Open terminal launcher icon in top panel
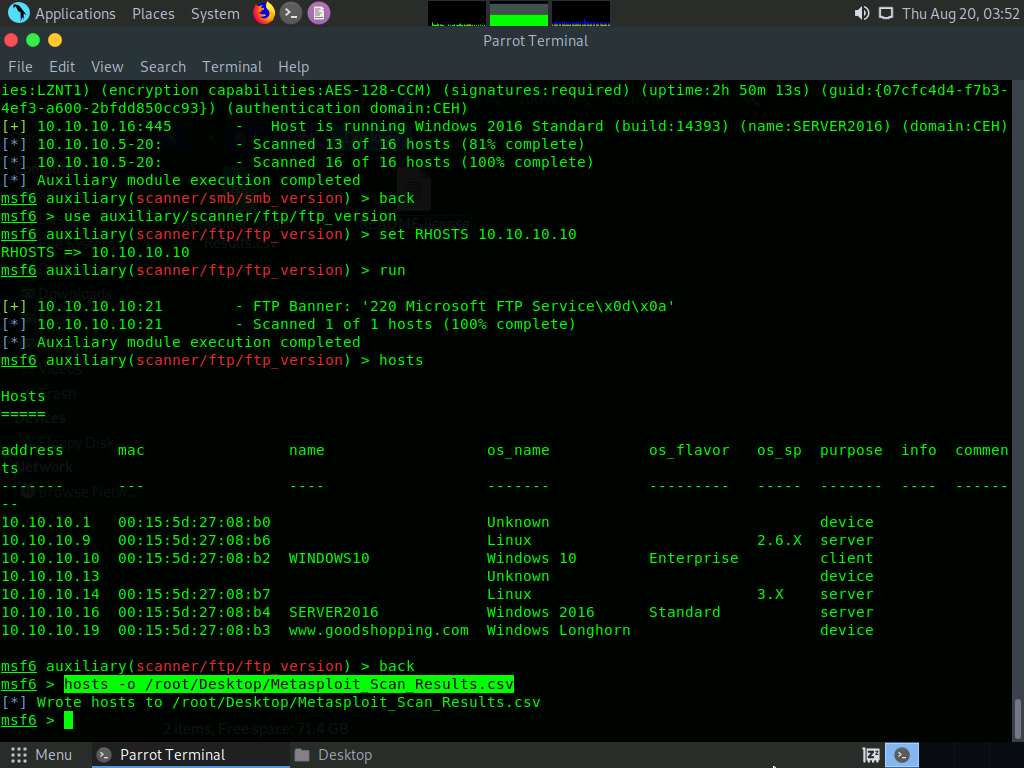Viewport: 1024px width, 768px height. click(291, 13)
